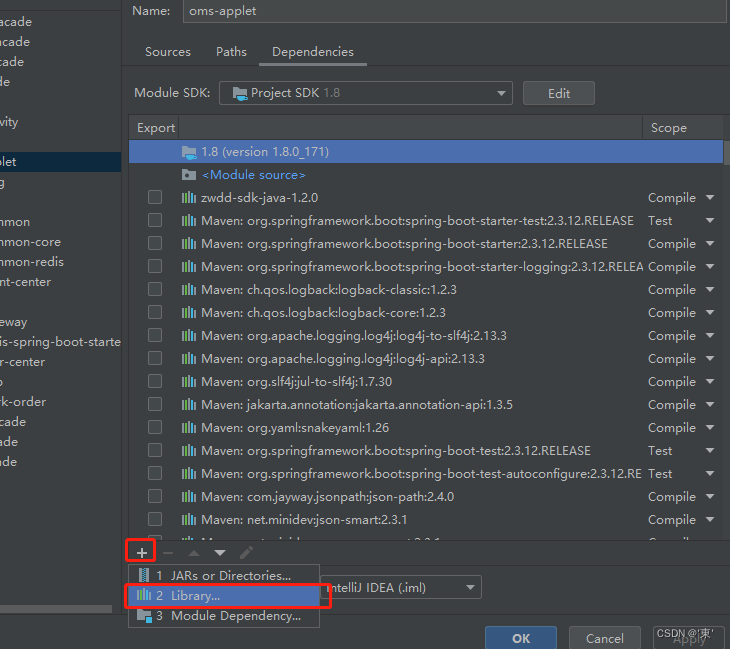Click library icon of logback-classic:1.2.3
The image size is (730, 649).
pos(189,290)
